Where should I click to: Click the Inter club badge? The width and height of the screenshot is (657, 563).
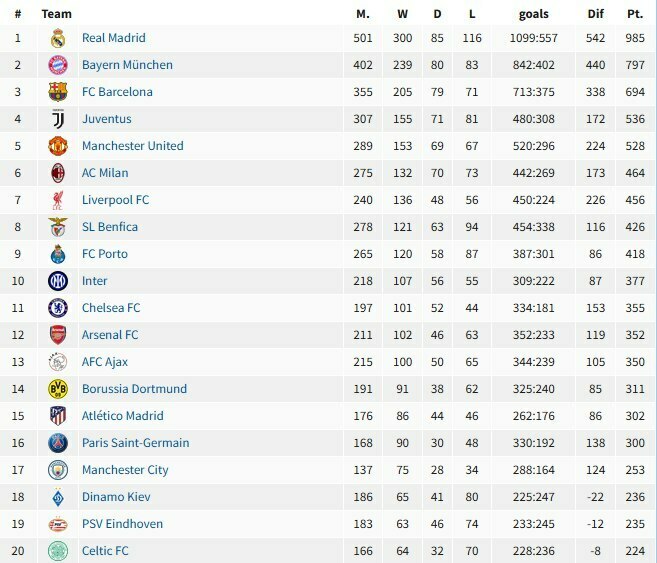[58, 281]
